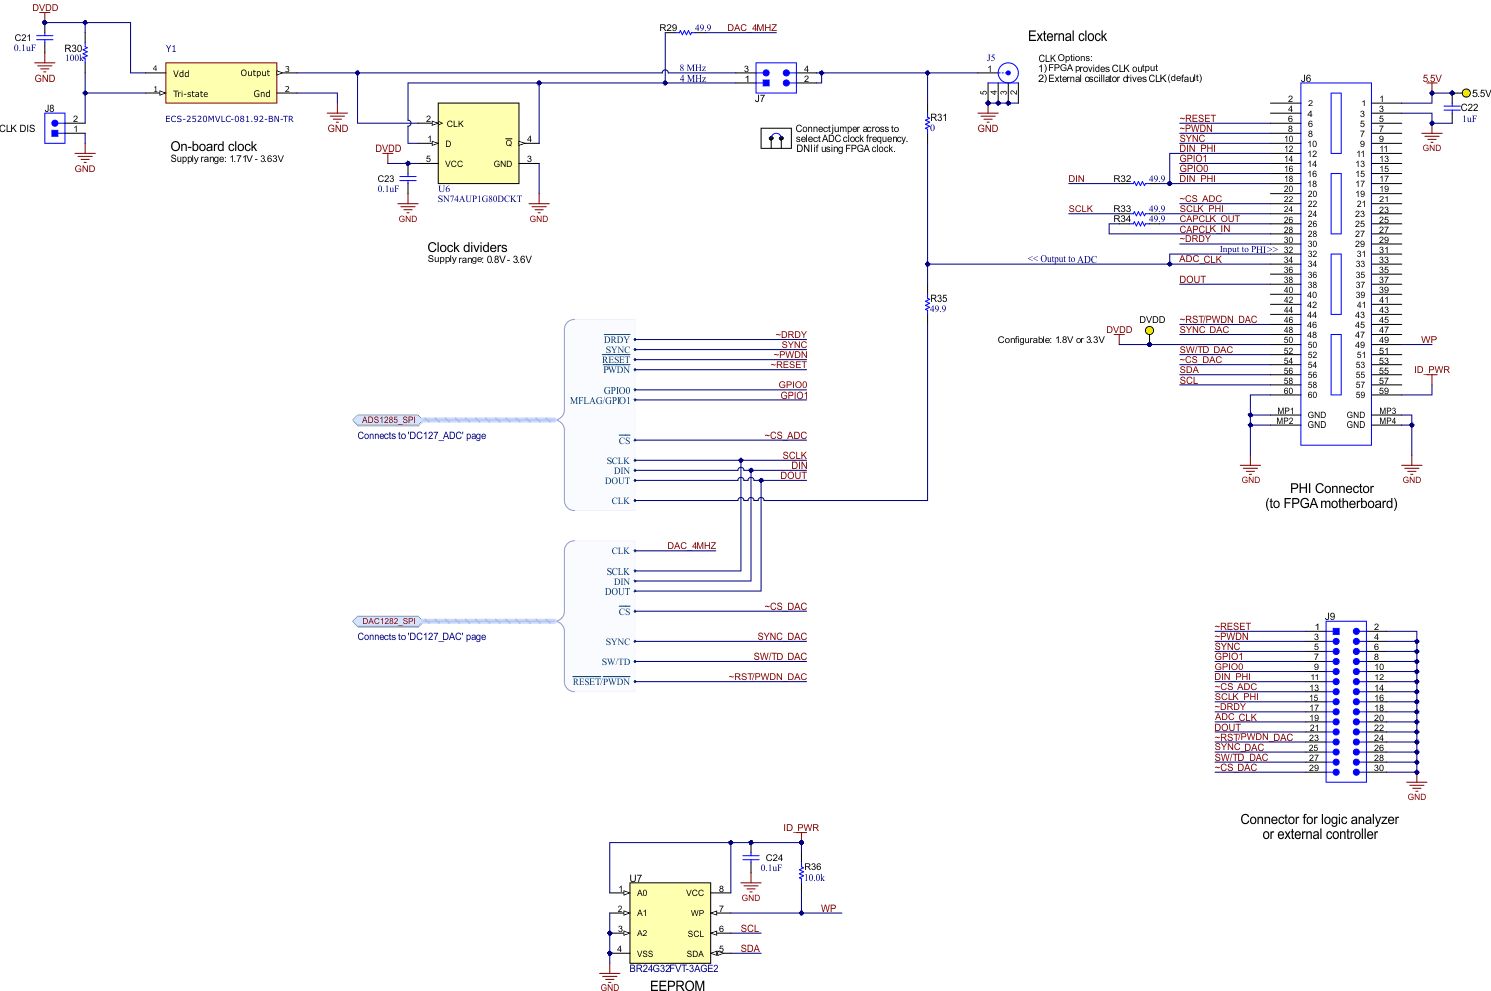The height and width of the screenshot is (991, 1491).
Task: Click the ADS1285_SPI sheet port
Action: (388, 420)
